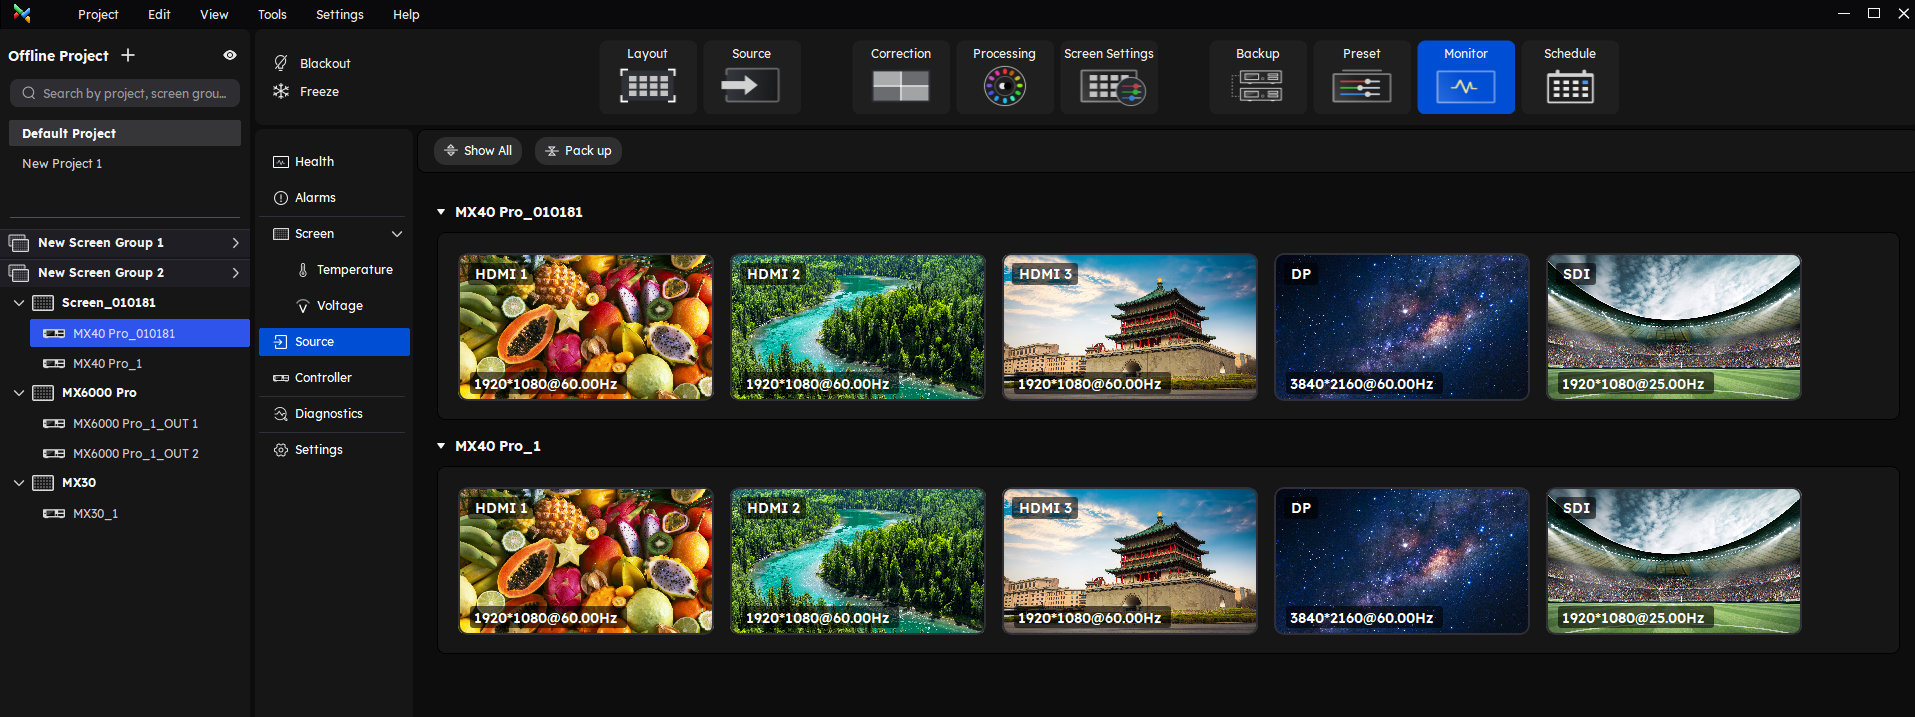
Task: Select the DP source thumbnail under MX40 Pro_1
Action: click(x=1401, y=561)
